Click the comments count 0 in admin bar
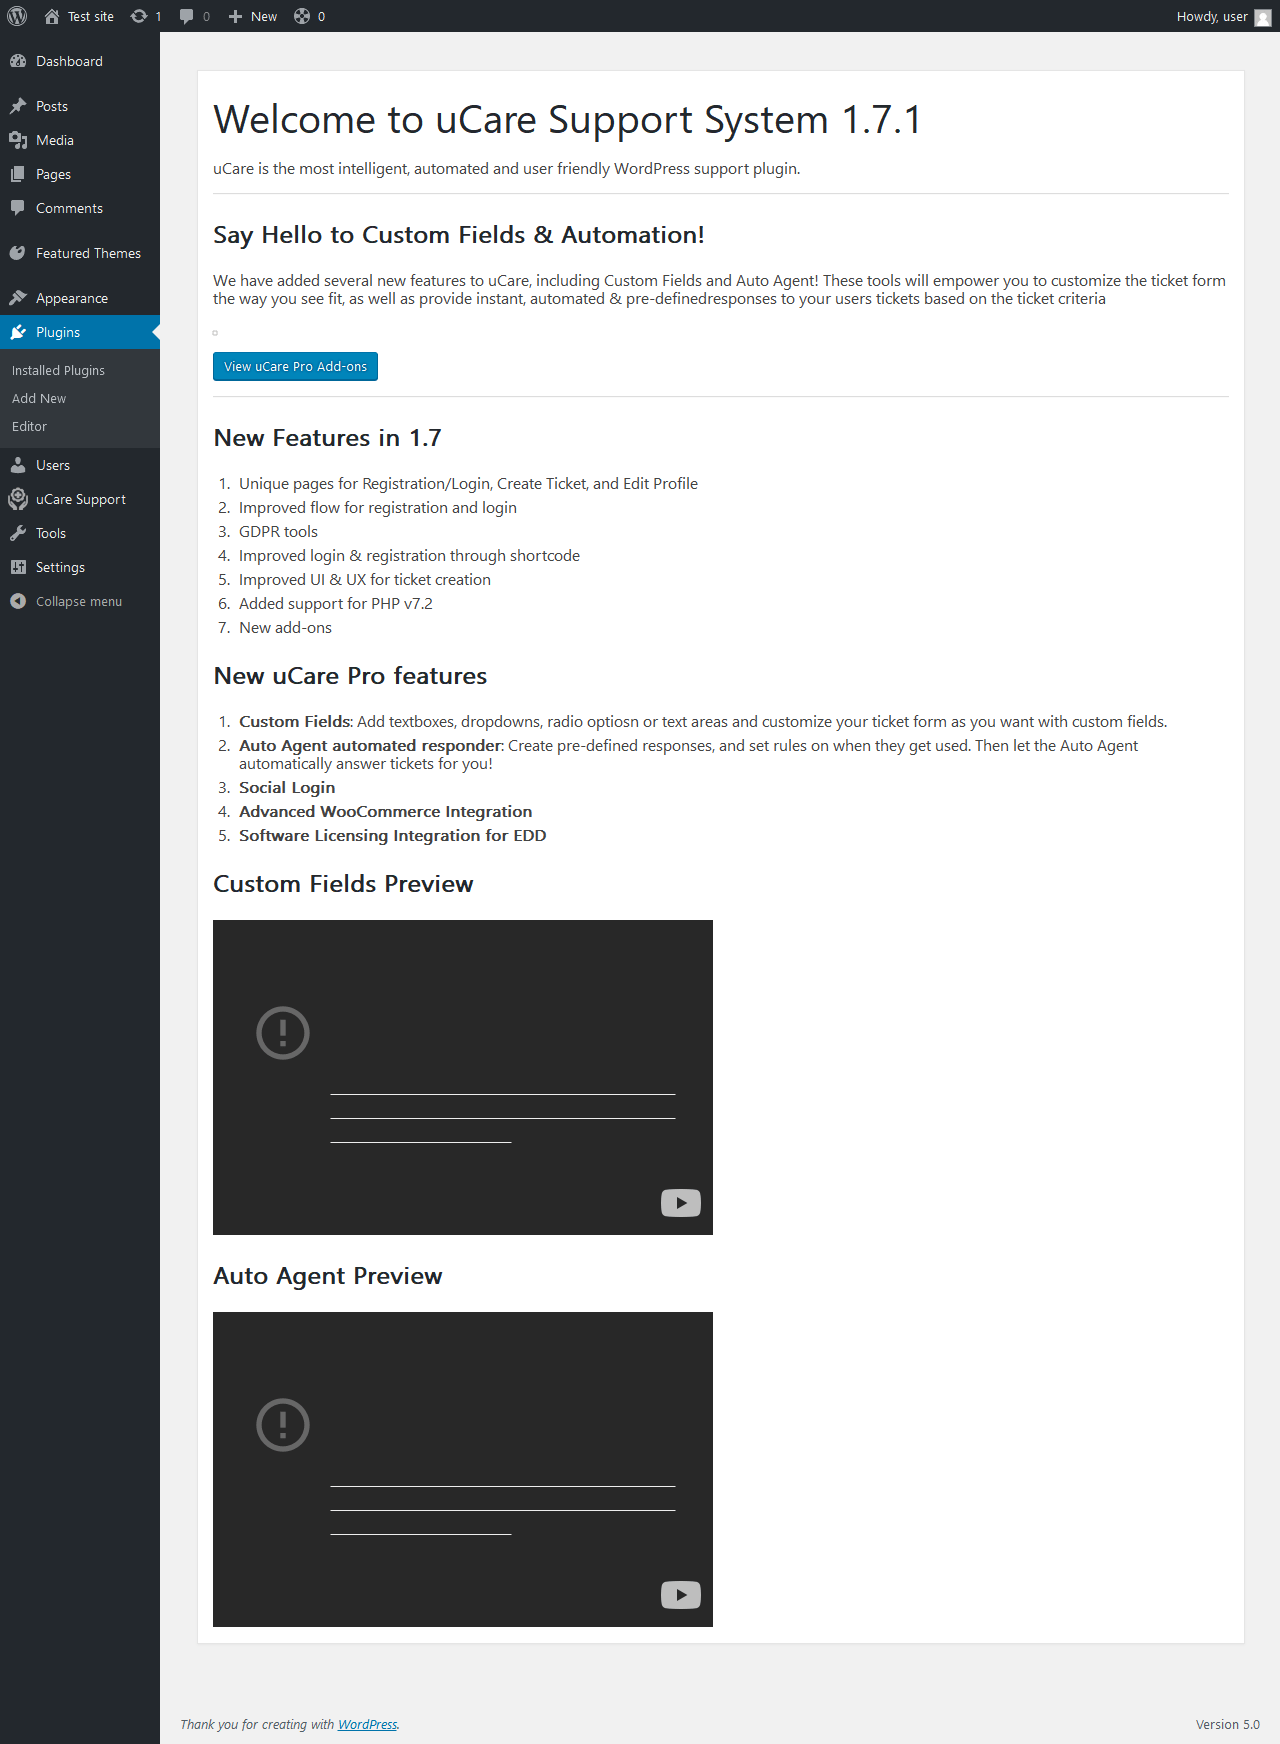The width and height of the screenshot is (1280, 1744). tap(206, 17)
